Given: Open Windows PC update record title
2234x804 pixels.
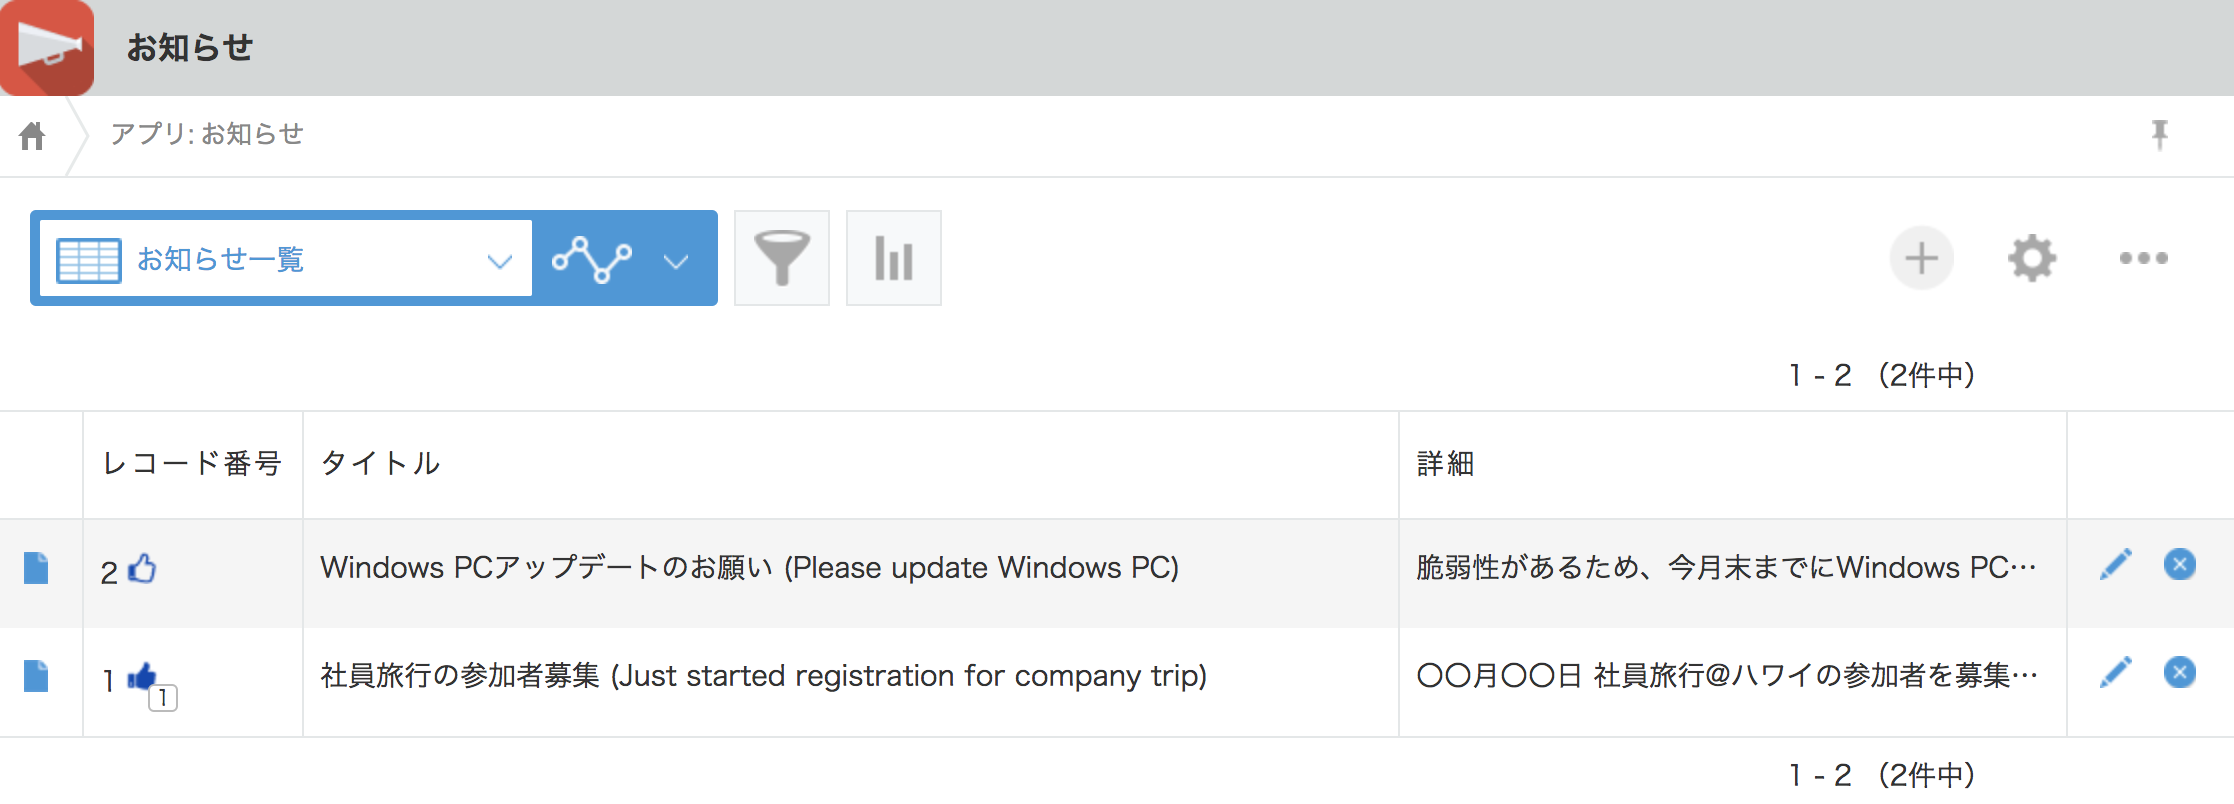Looking at the screenshot, I should click(749, 568).
